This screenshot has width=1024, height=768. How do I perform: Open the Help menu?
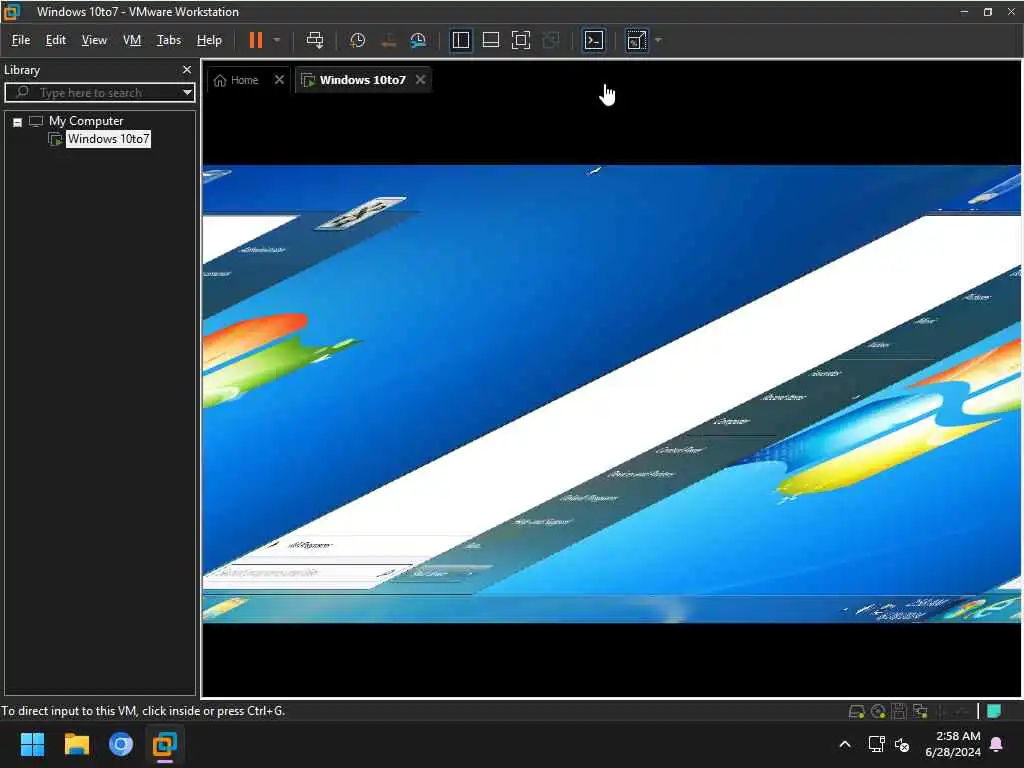209,40
